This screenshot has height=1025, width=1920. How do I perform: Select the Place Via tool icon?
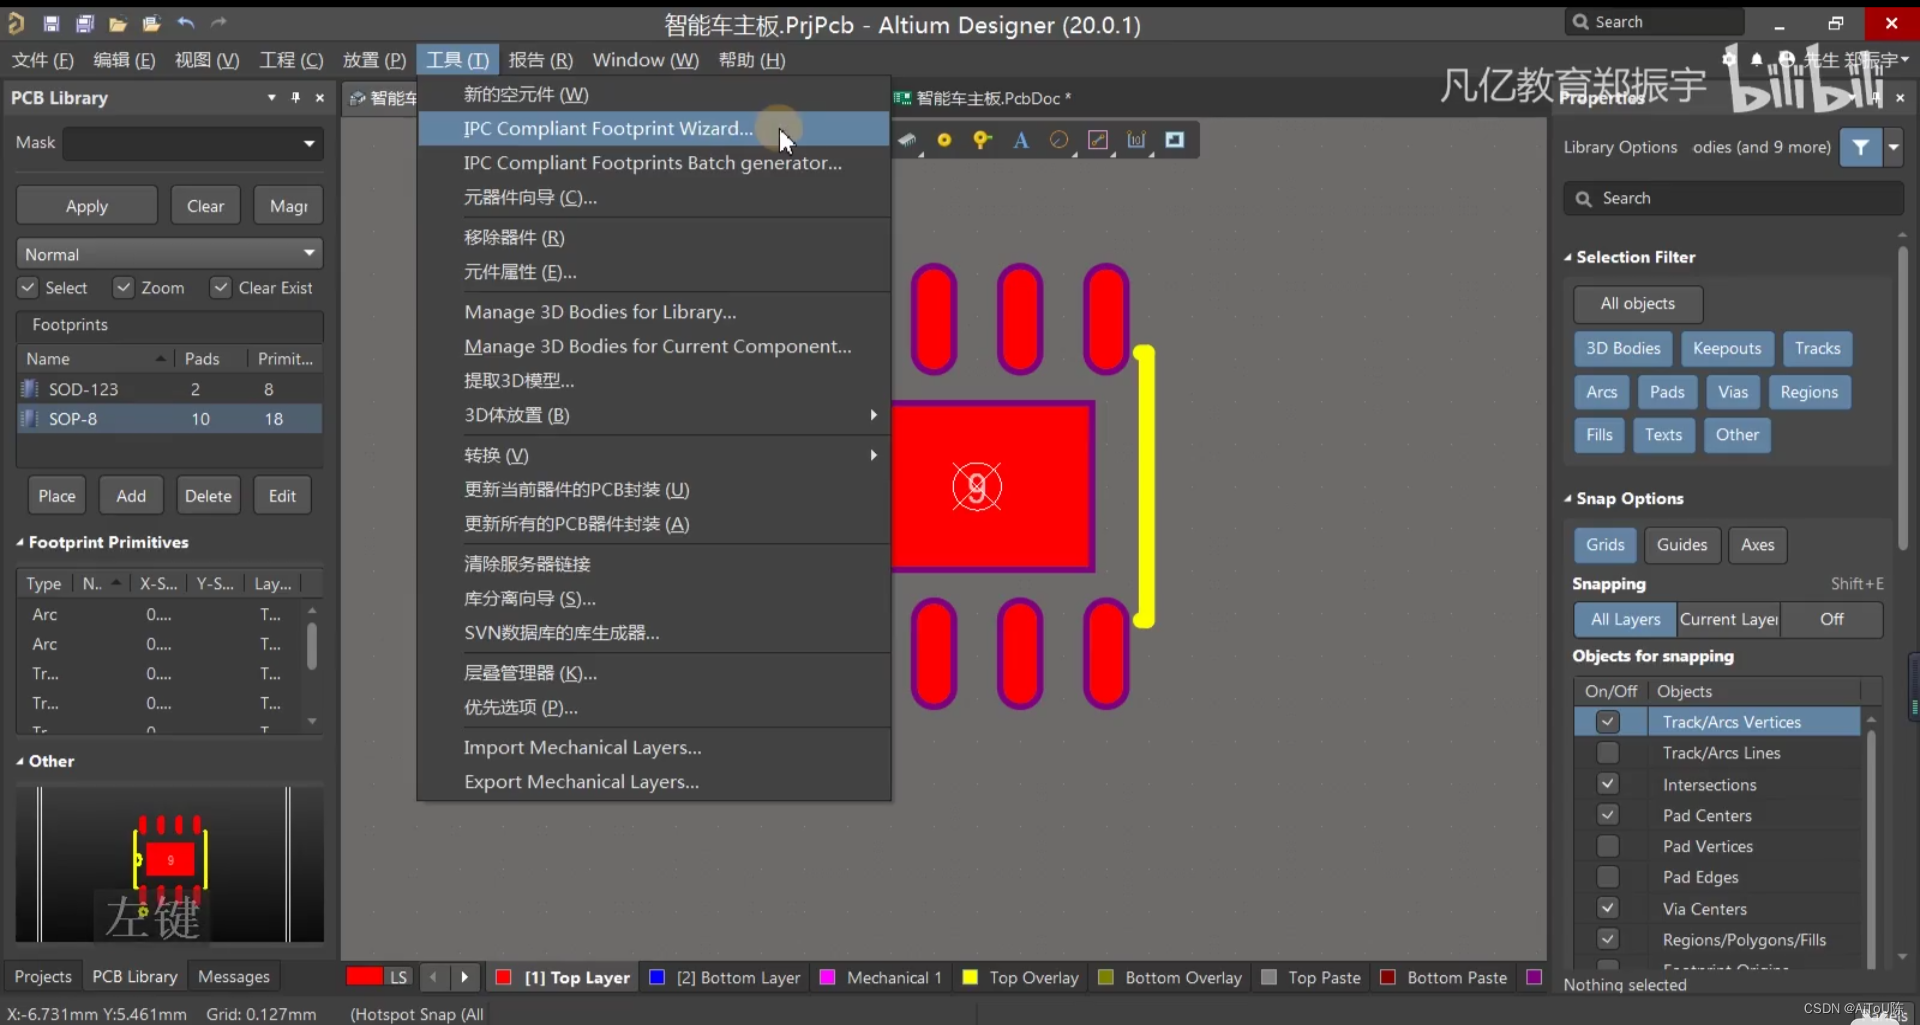pos(982,140)
